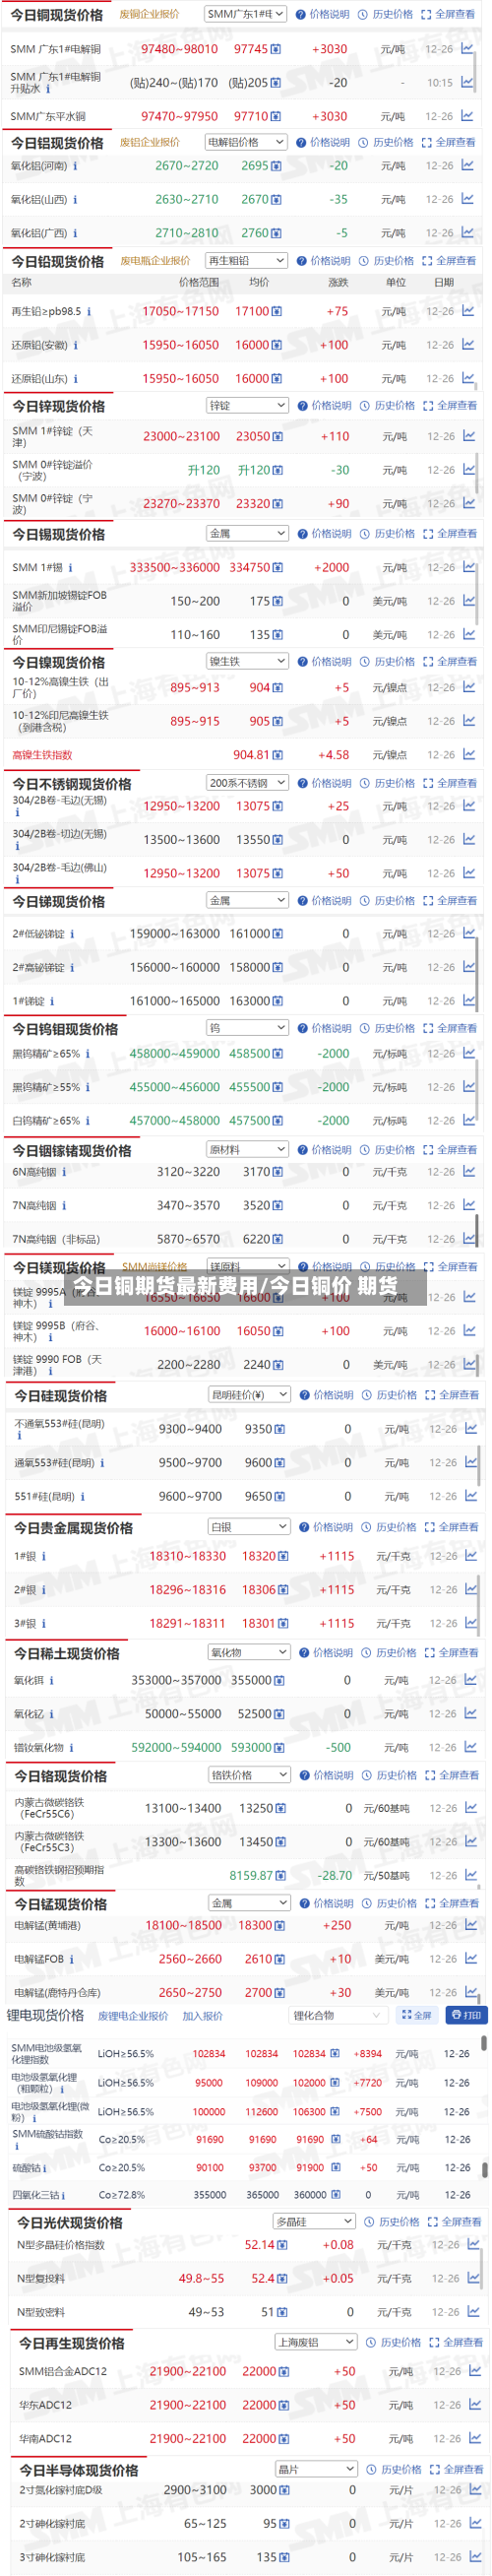The image size is (492, 2576).
Task: Click info icon beside 四氧化三钴
Action: click(x=63, y=2195)
